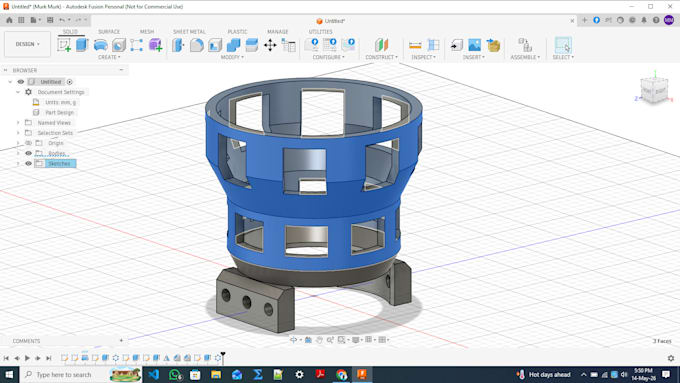The image size is (680, 383).
Task: Play the timeline
Action: coord(27,358)
